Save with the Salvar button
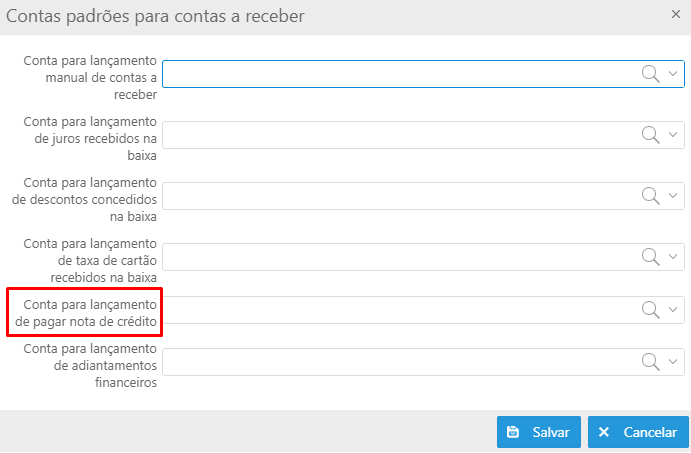This screenshot has width=691, height=453. tap(539, 432)
